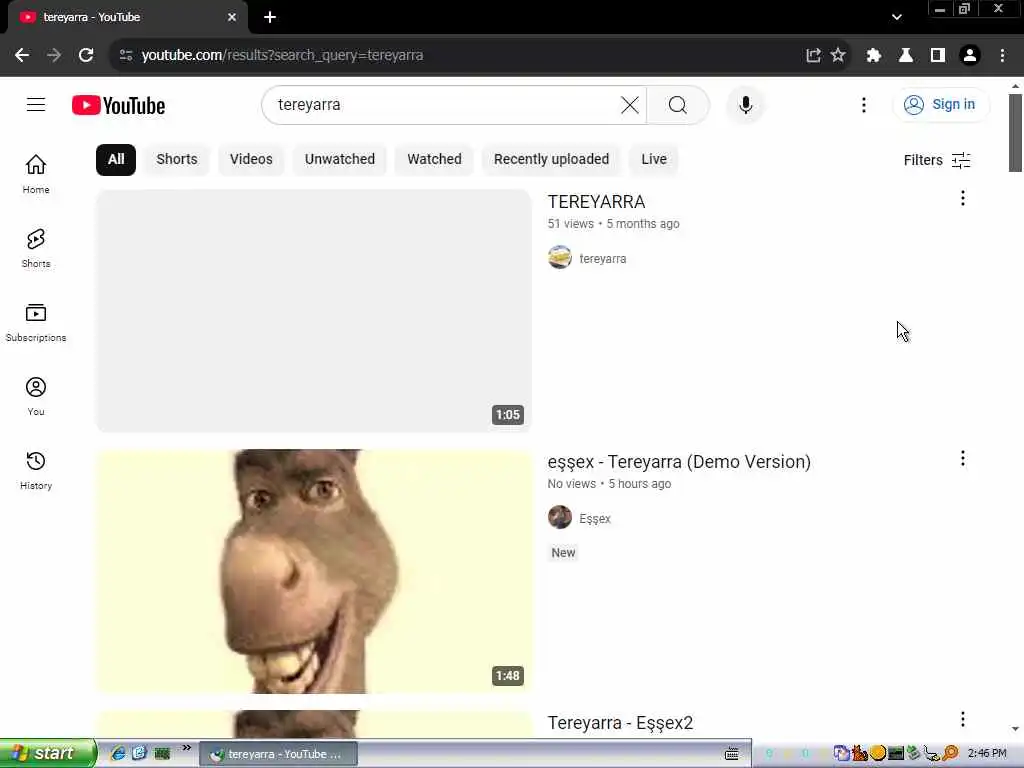Viewport: 1024px width, 768px height.
Task: Select the Unwatched filter chip
Action: tap(340, 160)
